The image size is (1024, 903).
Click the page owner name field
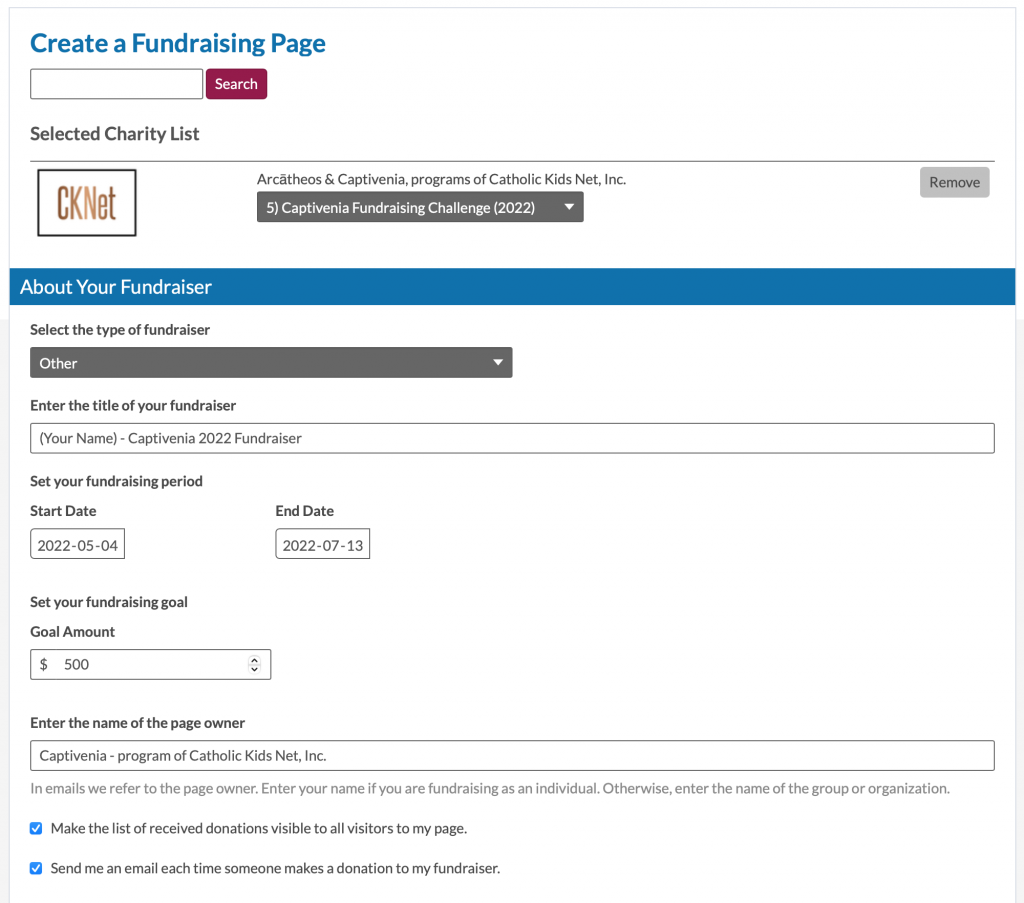tap(512, 755)
